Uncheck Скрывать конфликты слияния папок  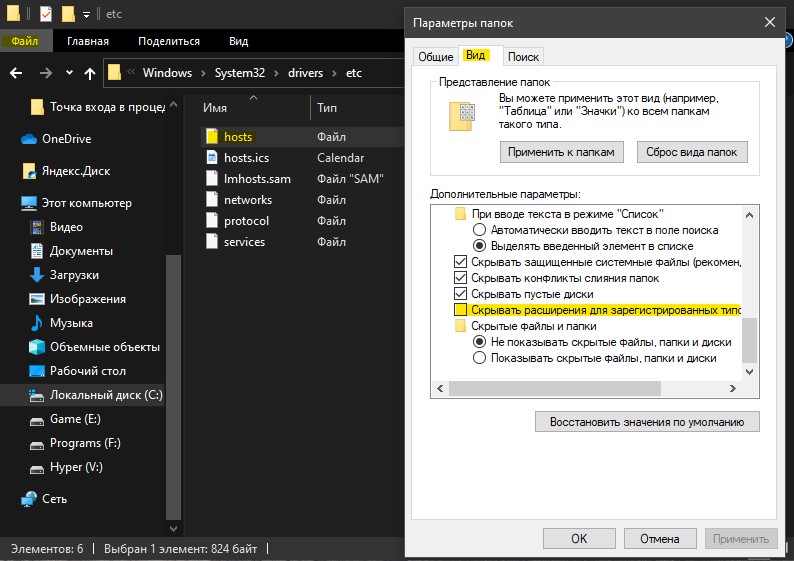pyautogui.click(x=460, y=278)
